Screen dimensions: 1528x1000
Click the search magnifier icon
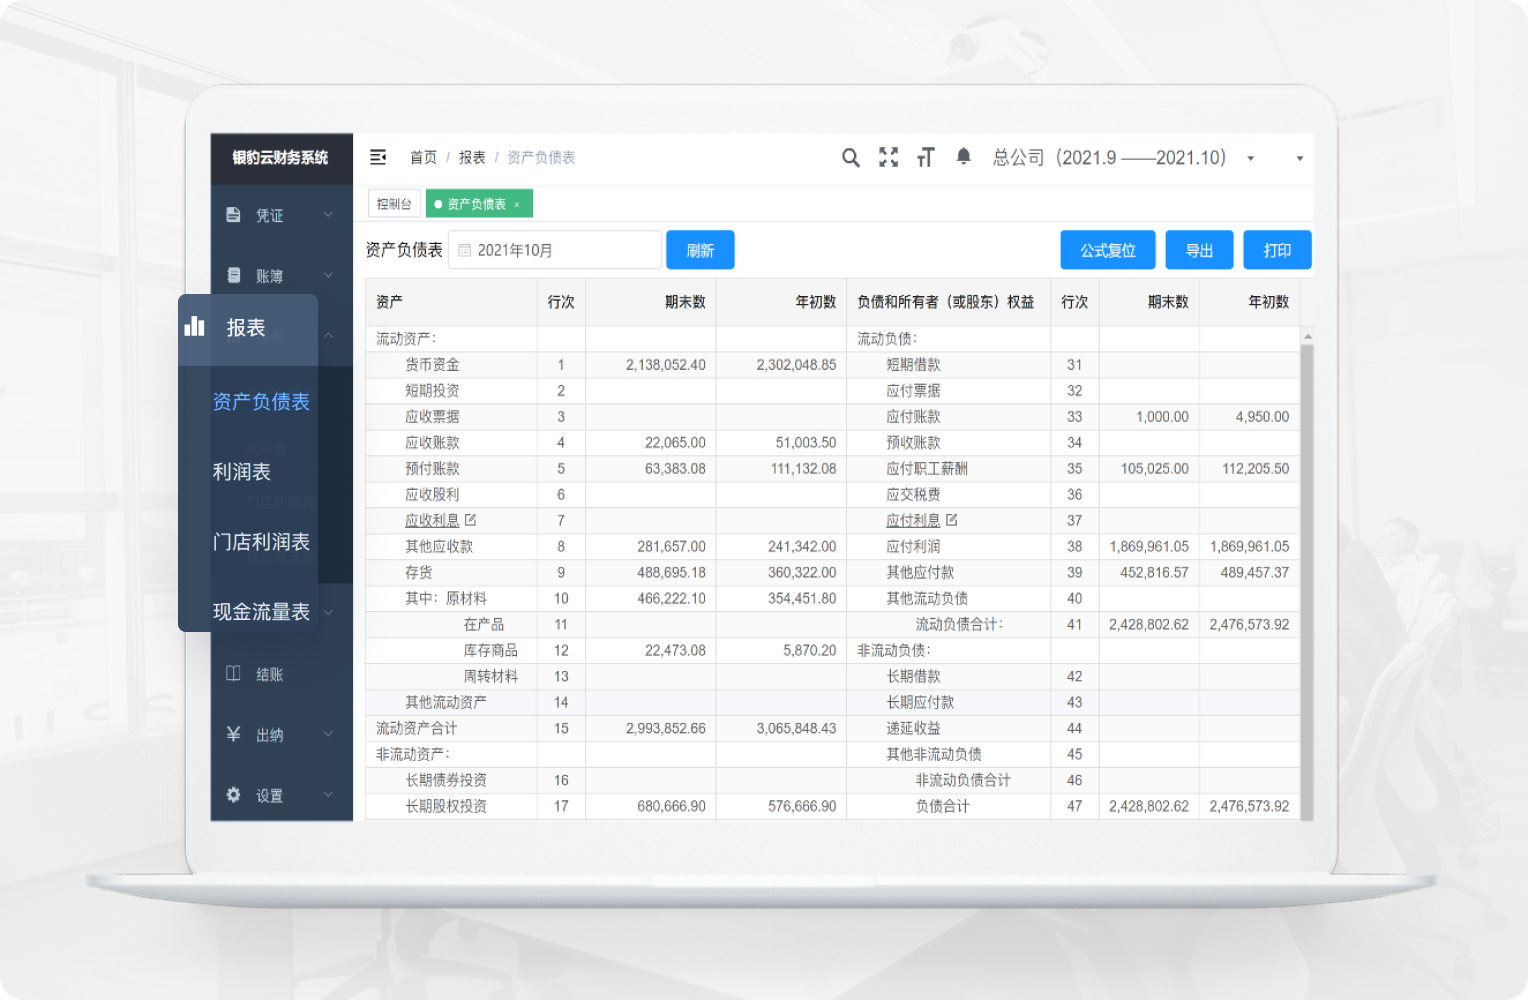(850, 158)
